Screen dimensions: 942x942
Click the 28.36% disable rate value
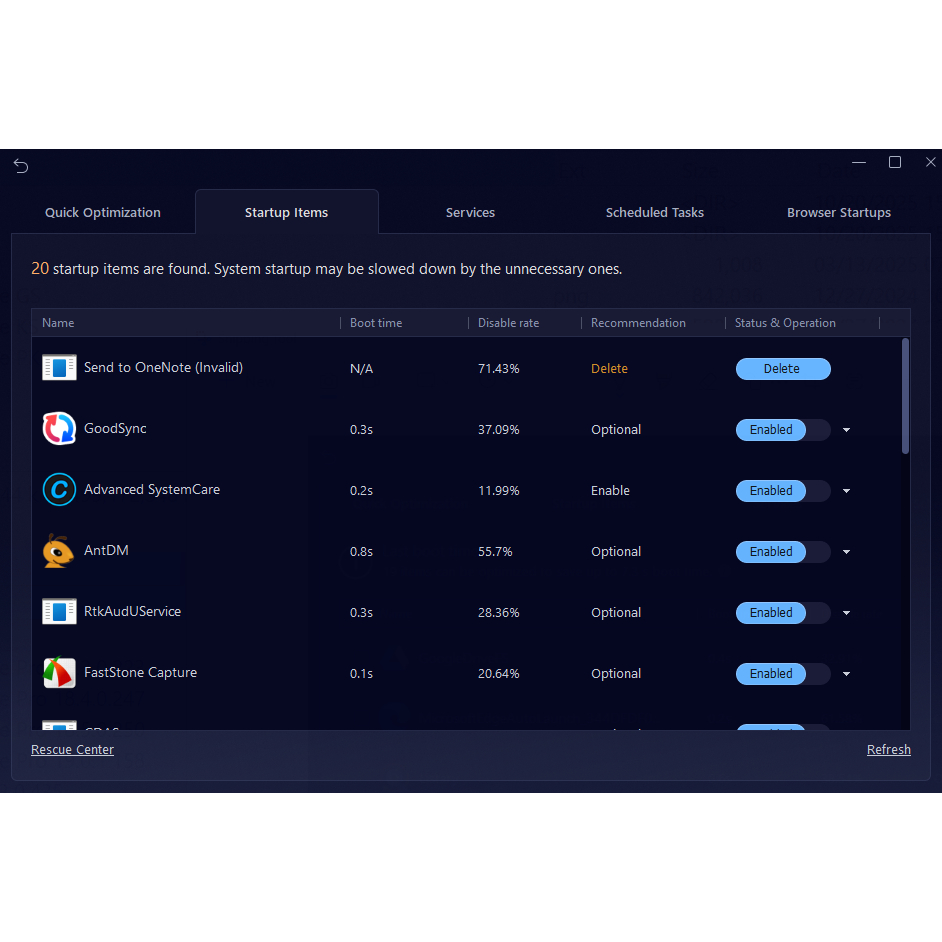tap(499, 613)
